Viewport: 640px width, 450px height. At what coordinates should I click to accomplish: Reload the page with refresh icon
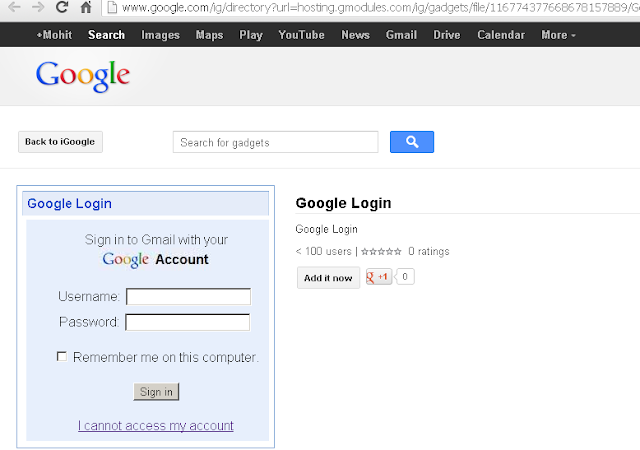62,9
